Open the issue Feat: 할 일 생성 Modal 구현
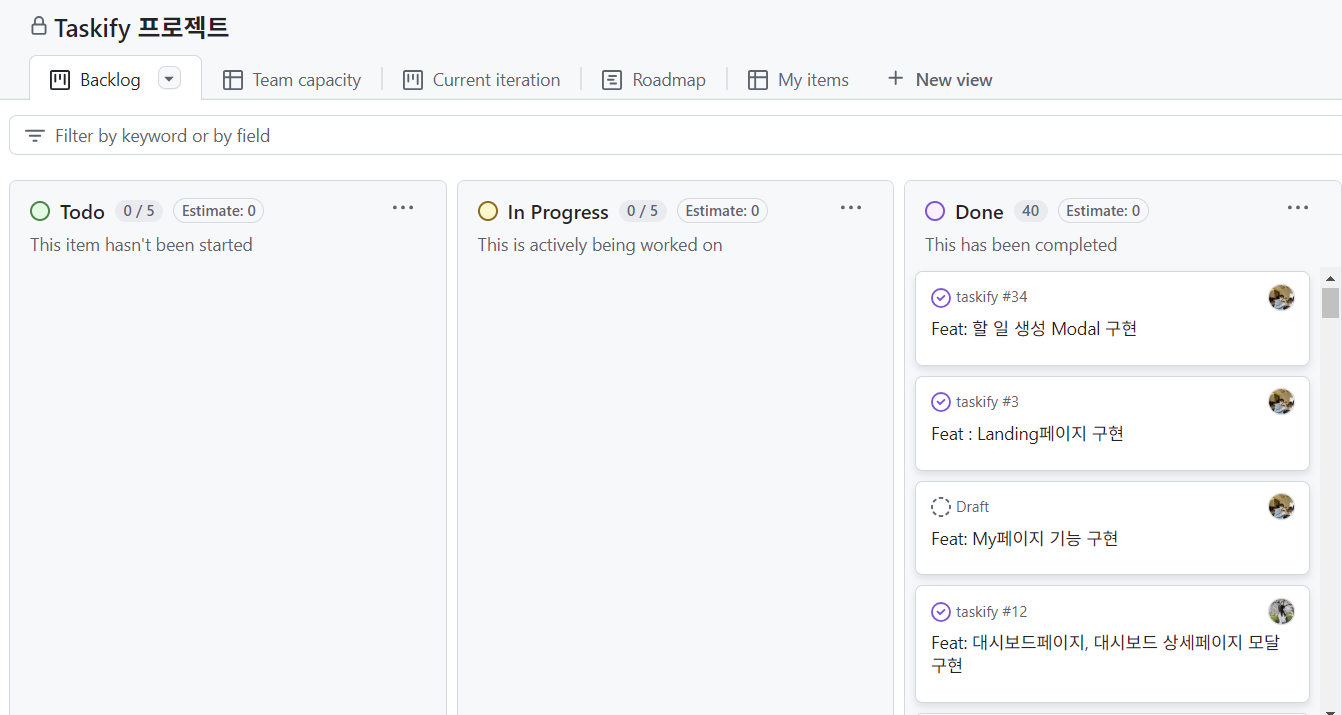1342x715 pixels. (1034, 329)
